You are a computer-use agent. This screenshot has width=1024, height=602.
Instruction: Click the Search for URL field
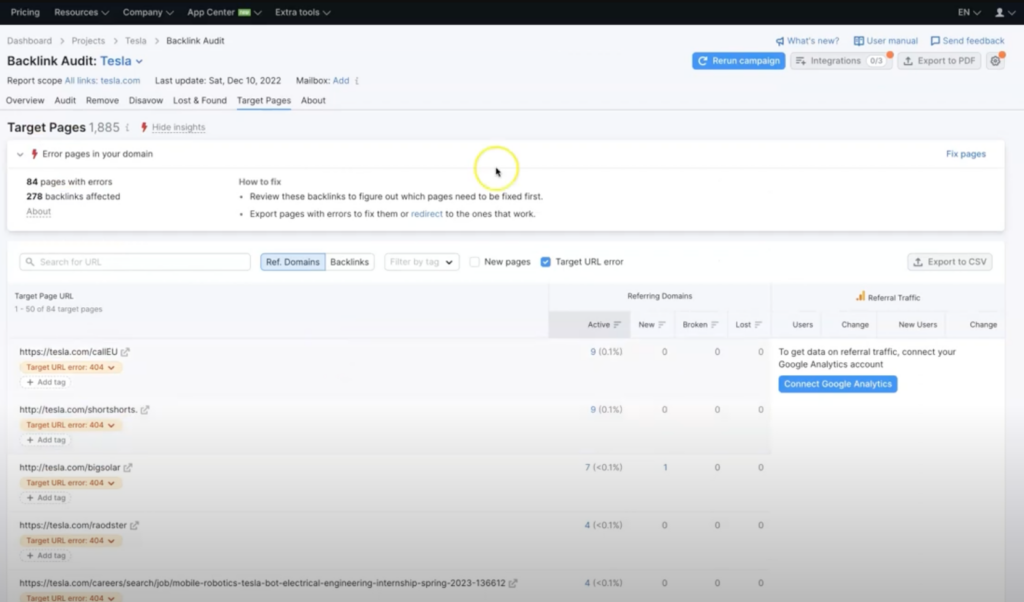click(x=135, y=262)
